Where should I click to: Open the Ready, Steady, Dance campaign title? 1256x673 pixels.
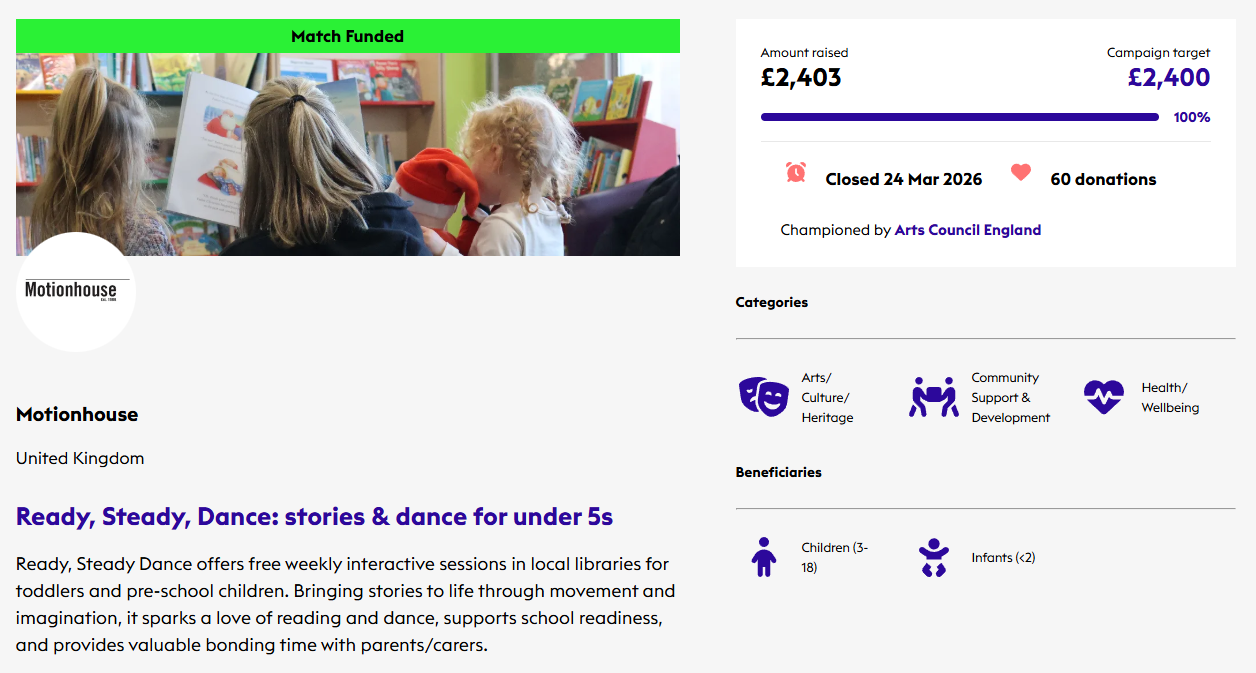(x=314, y=517)
